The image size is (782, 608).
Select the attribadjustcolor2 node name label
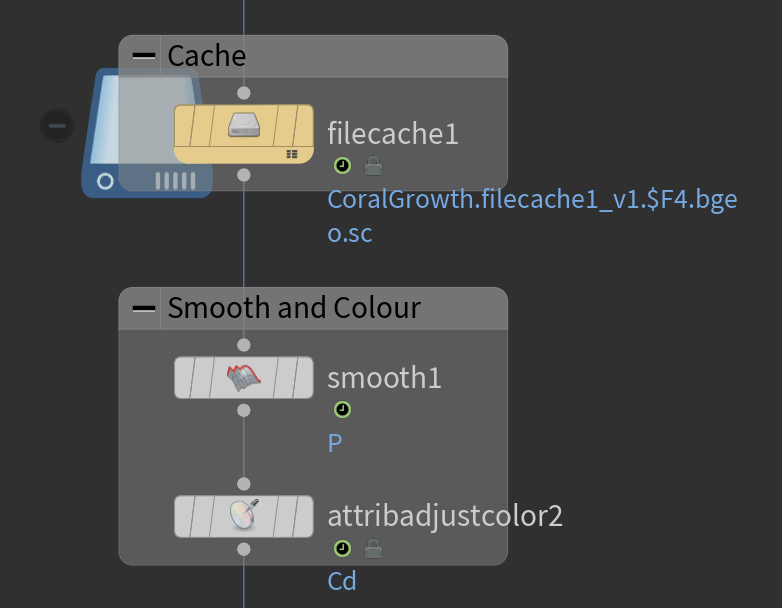[x=445, y=516]
